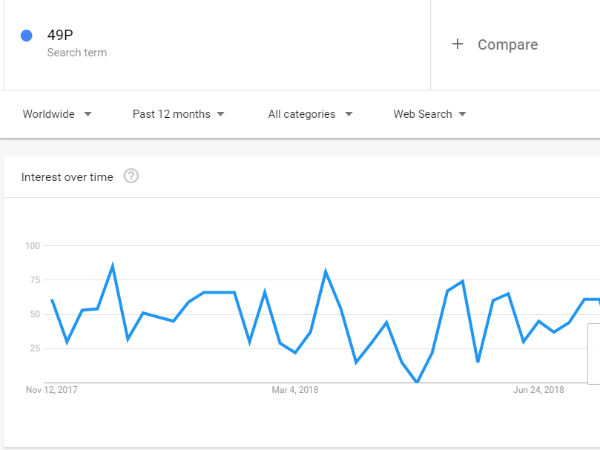Viewport: 600px width, 450px height.
Task: Open the All categories dropdown
Action: (310, 114)
